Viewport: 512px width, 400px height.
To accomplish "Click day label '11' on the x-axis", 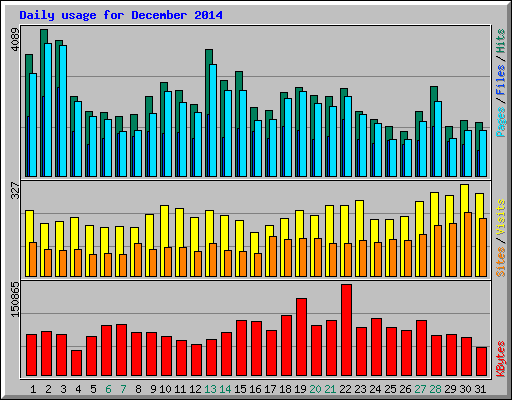I will 180,389.
